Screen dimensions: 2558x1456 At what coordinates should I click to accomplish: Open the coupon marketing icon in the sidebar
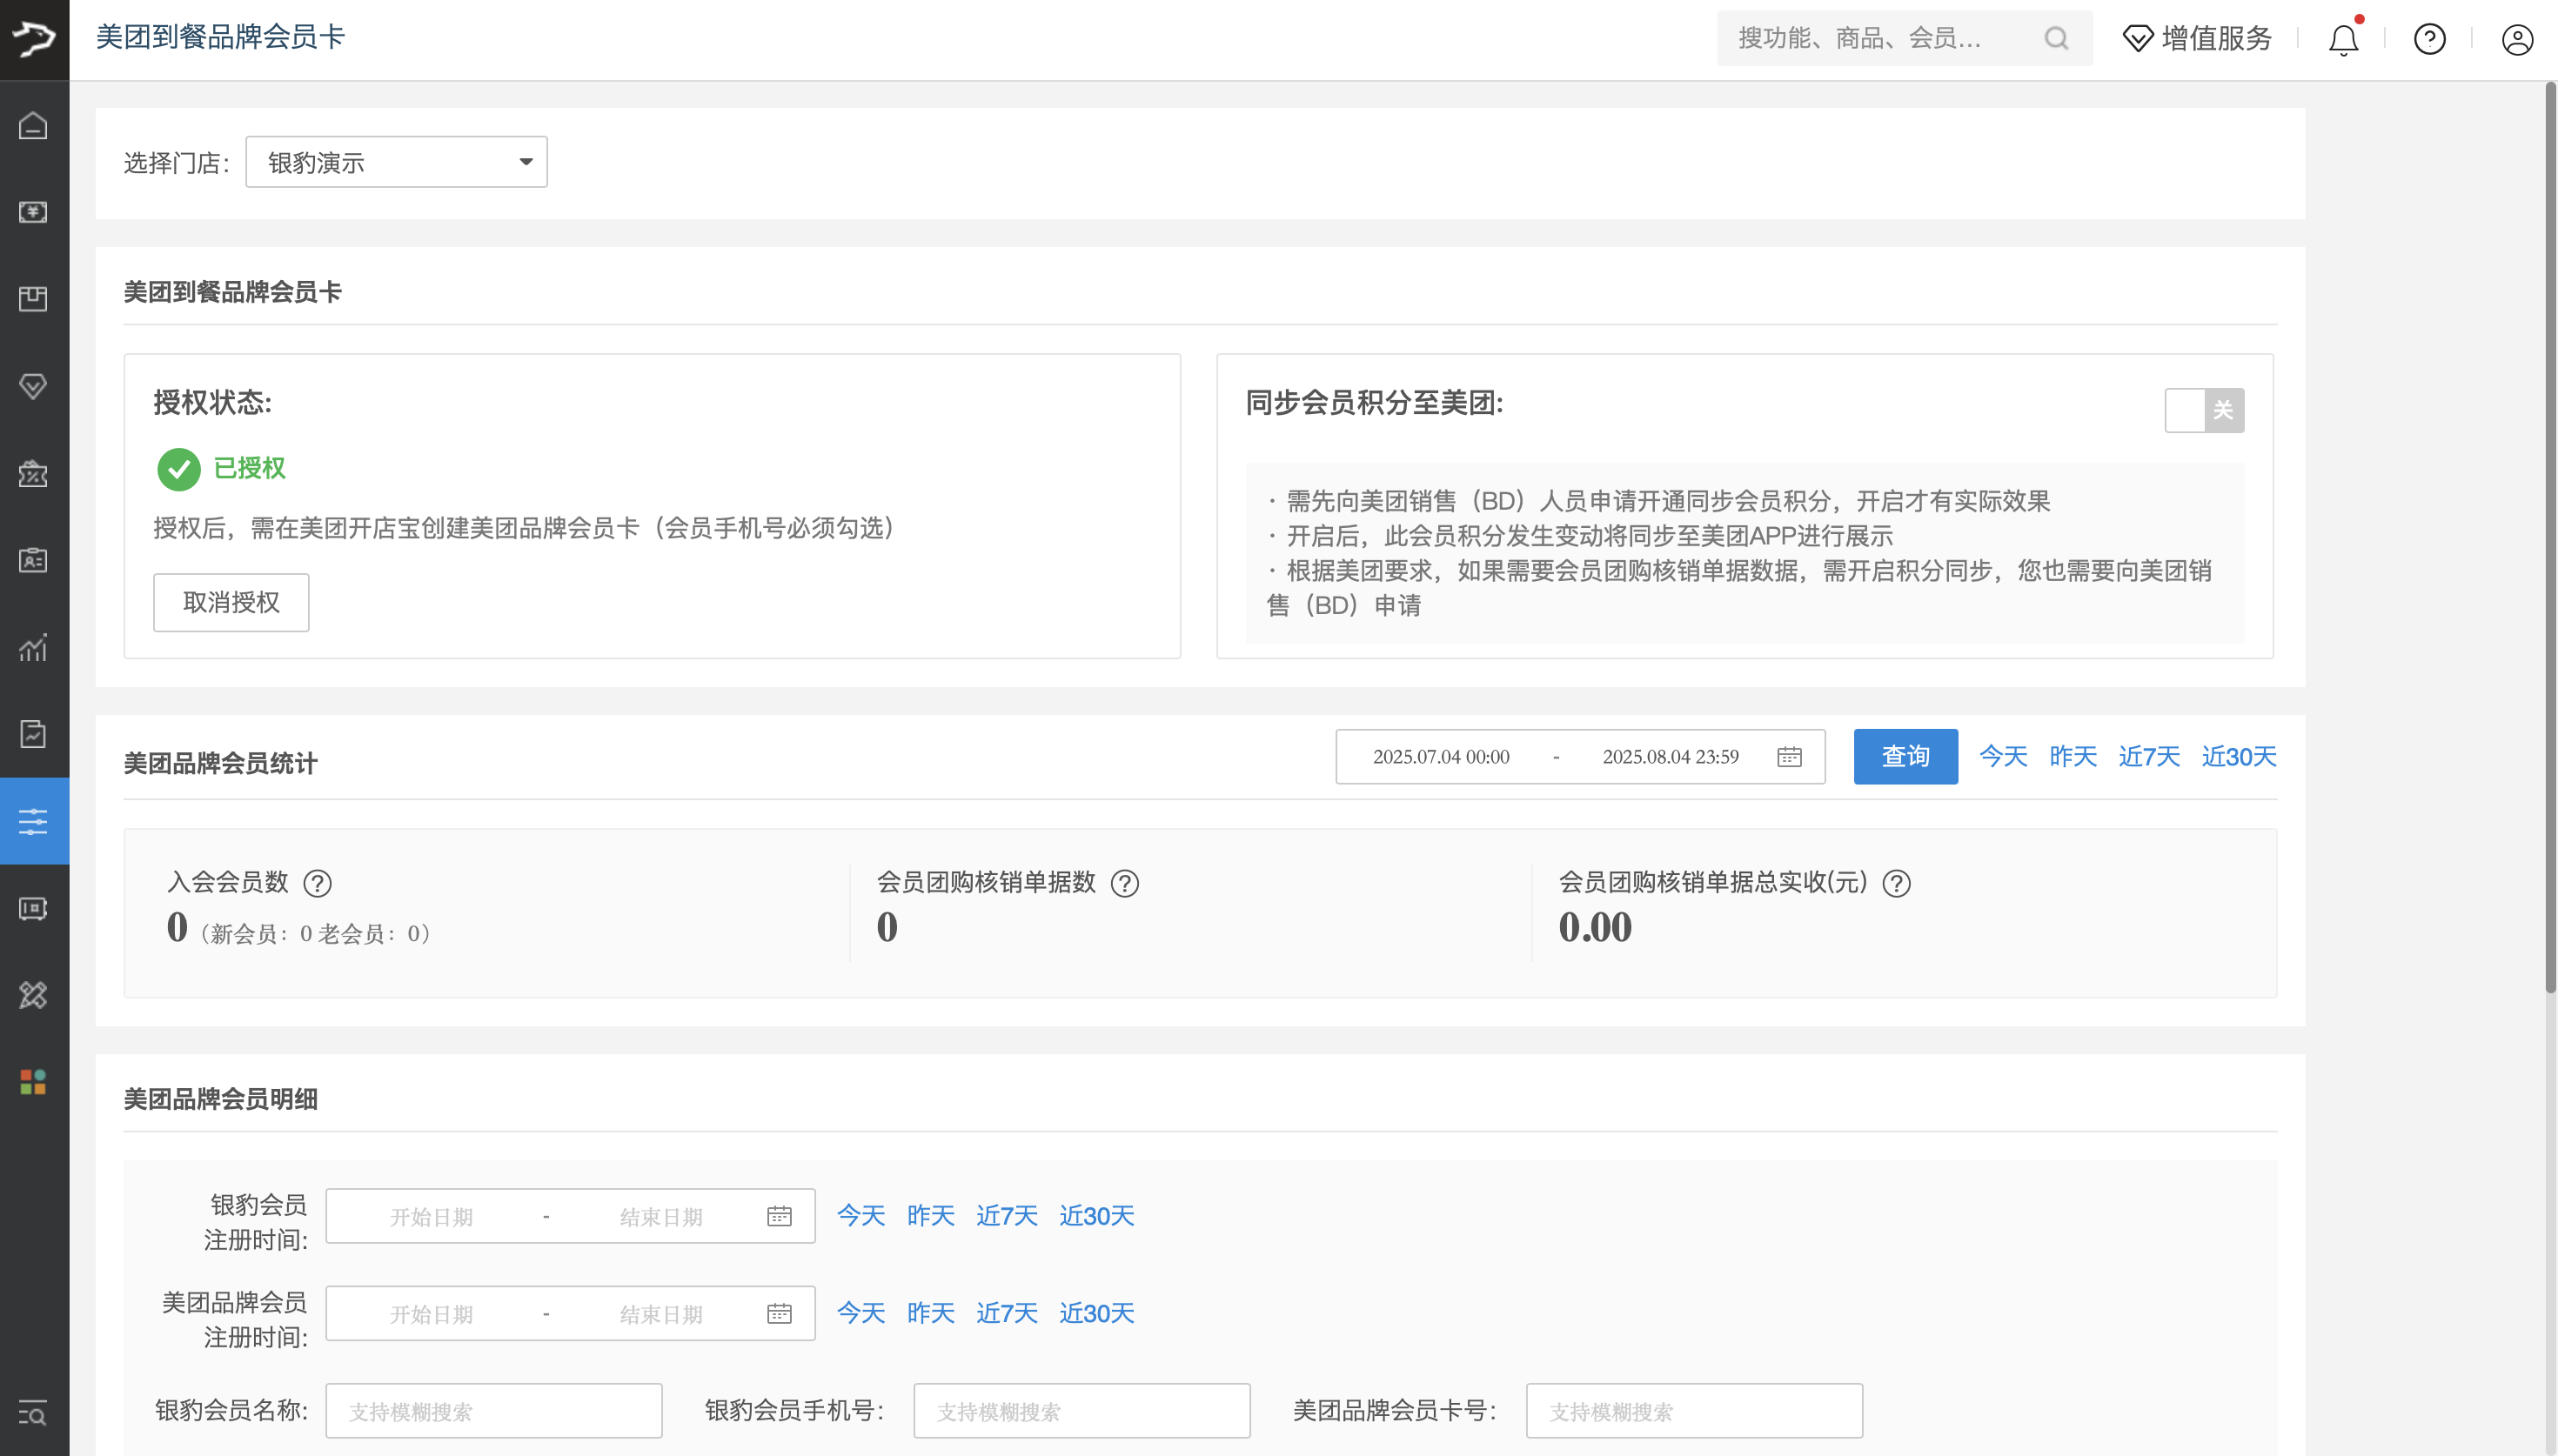33,473
